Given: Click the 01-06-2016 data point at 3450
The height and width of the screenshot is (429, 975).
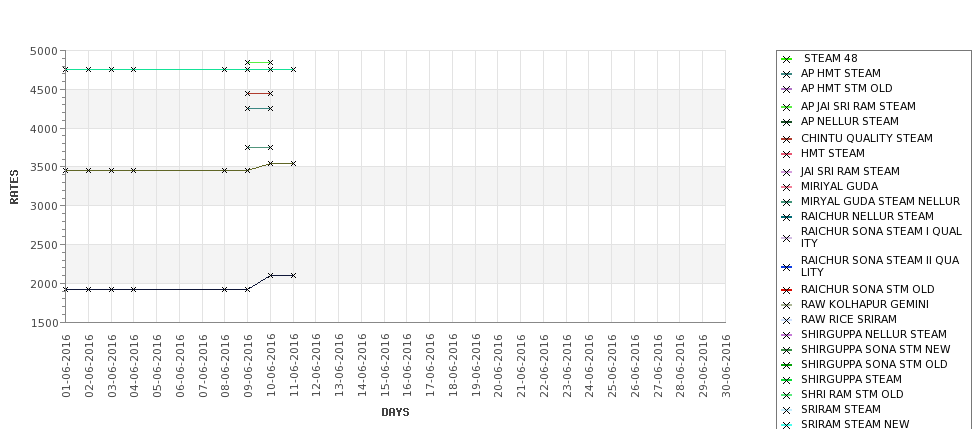Looking at the screenshot, I should click(x=66, y=170).
